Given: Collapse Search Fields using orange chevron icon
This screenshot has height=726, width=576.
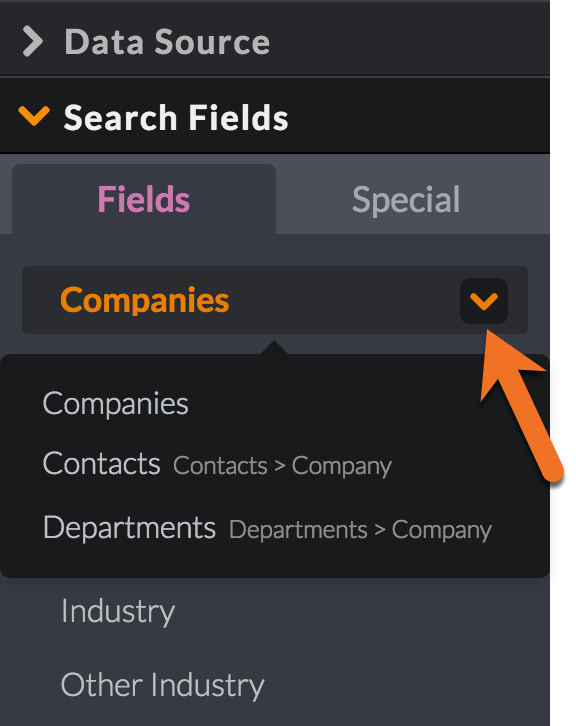Looking at the screenshot, I should pyautogui.click(x=34, y=116).
